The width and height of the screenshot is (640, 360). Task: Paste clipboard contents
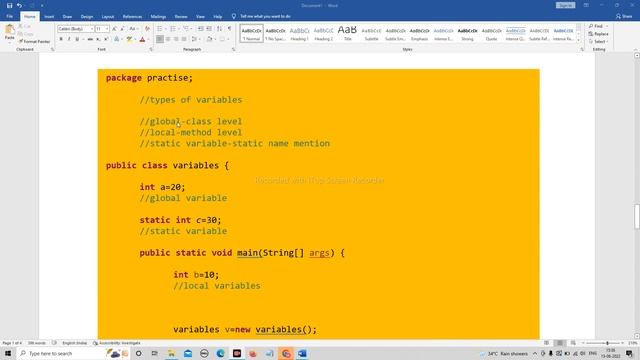[x=9, y=33]
